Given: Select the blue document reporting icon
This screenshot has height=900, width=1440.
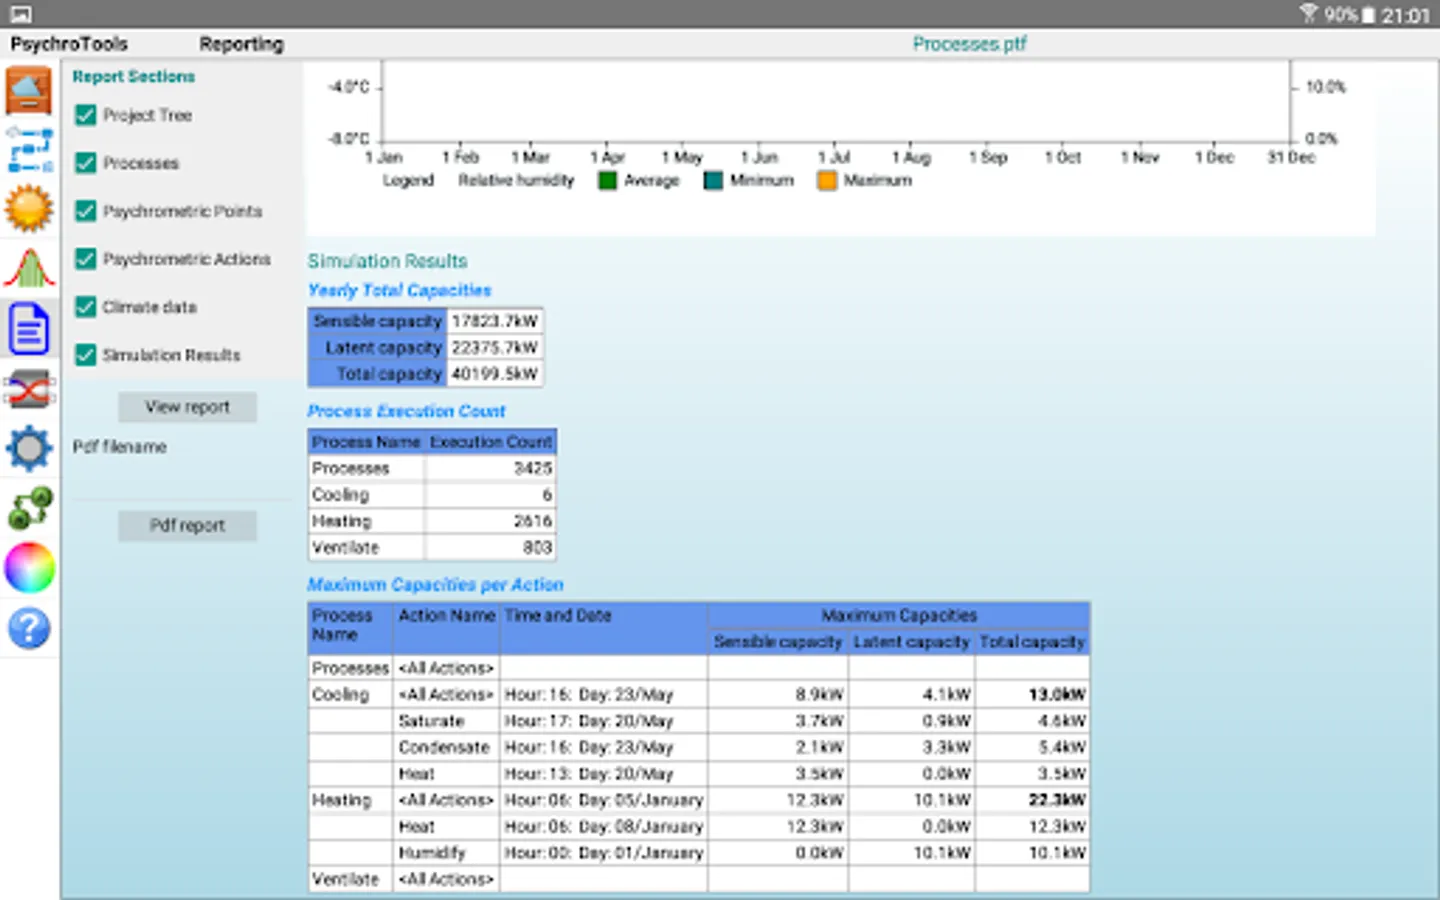Looking at the screenshot, I should click(29, 329).
